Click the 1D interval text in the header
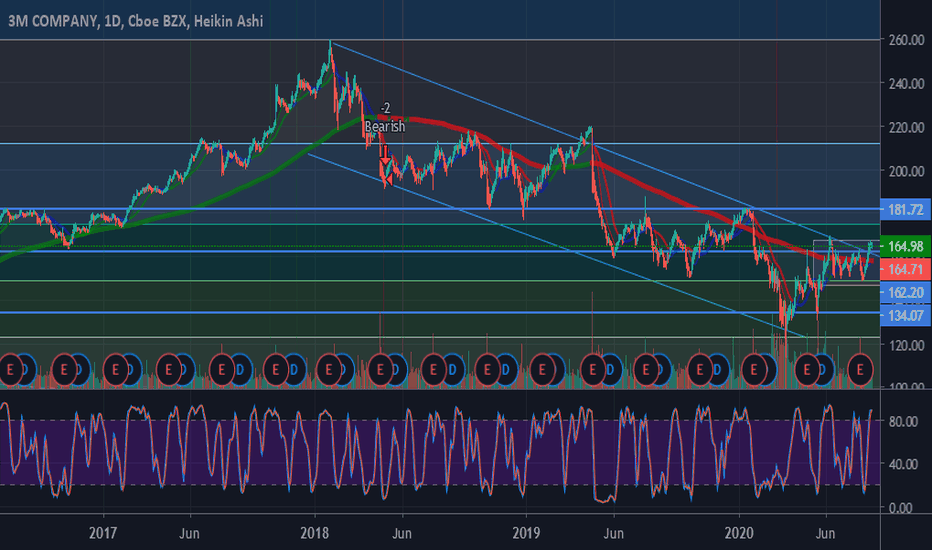Image resolution: width=932 pixels, height=550 pixels. (x=113, y=21)
